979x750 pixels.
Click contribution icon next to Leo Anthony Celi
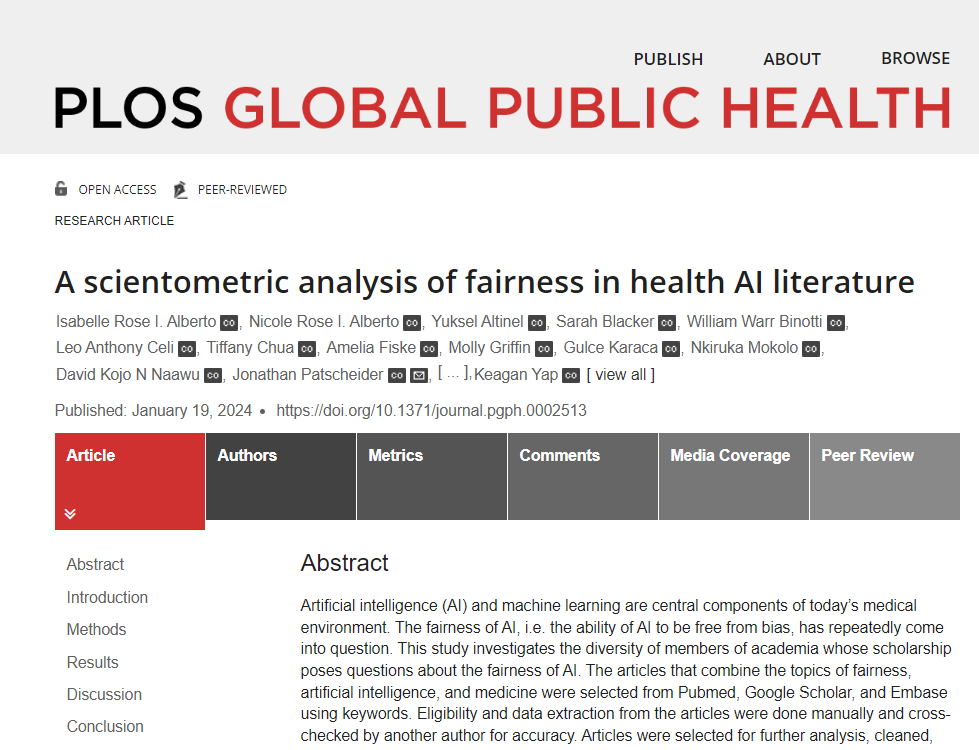187,349
